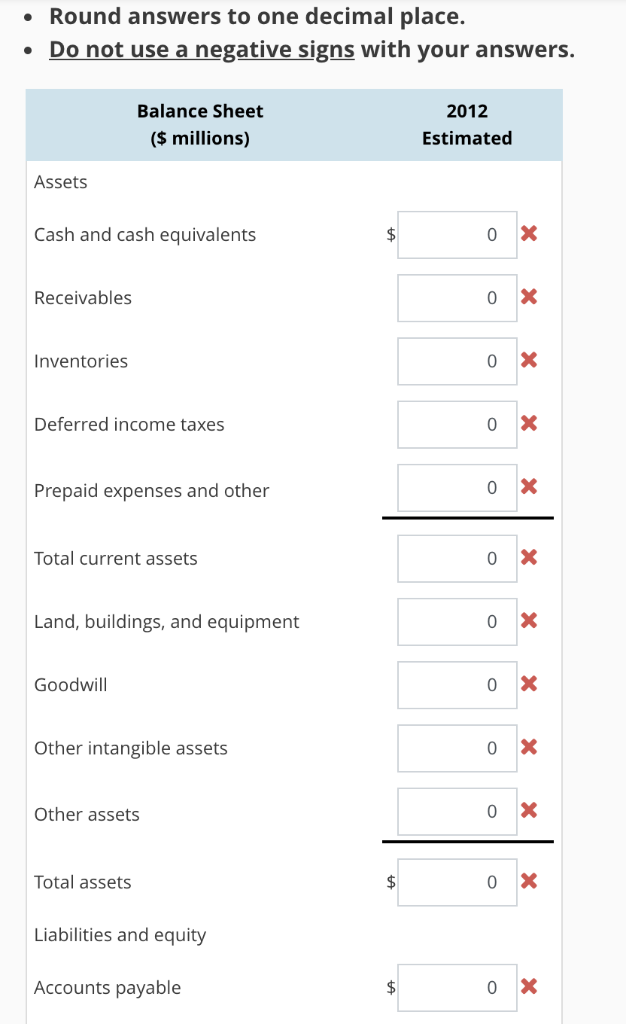Select the Inventories amount field
Viewport: 626px width, 1024px height.
(x=456, y=361)
